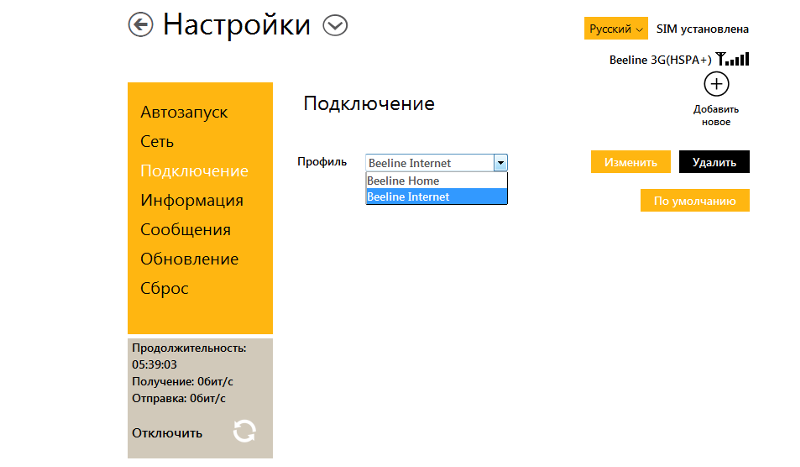Choose Beeline Home from profile list
The height and width of the screenshot is (467, 800).
click(437, 181)
